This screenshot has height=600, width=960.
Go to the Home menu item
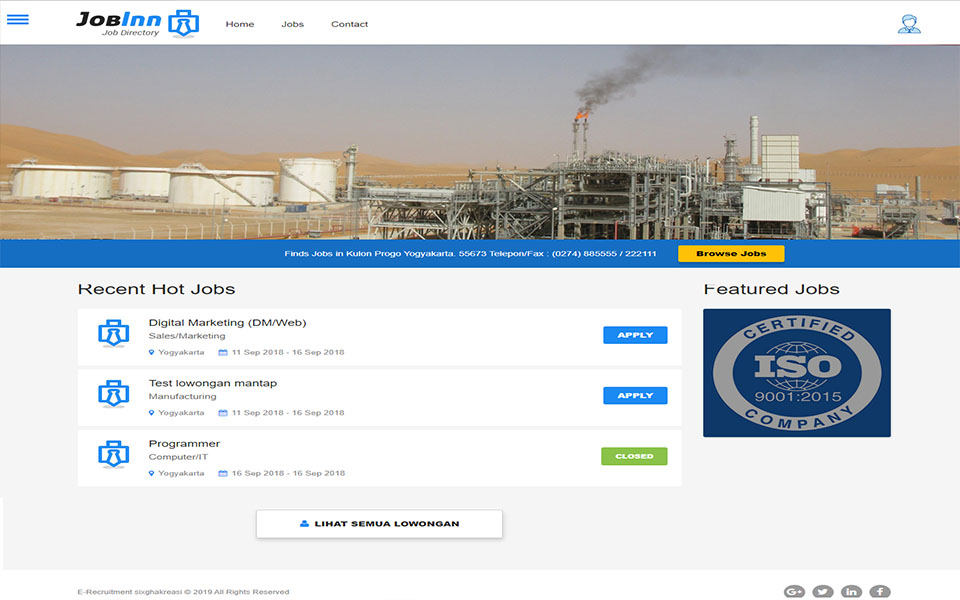click(x=240, y=24)
